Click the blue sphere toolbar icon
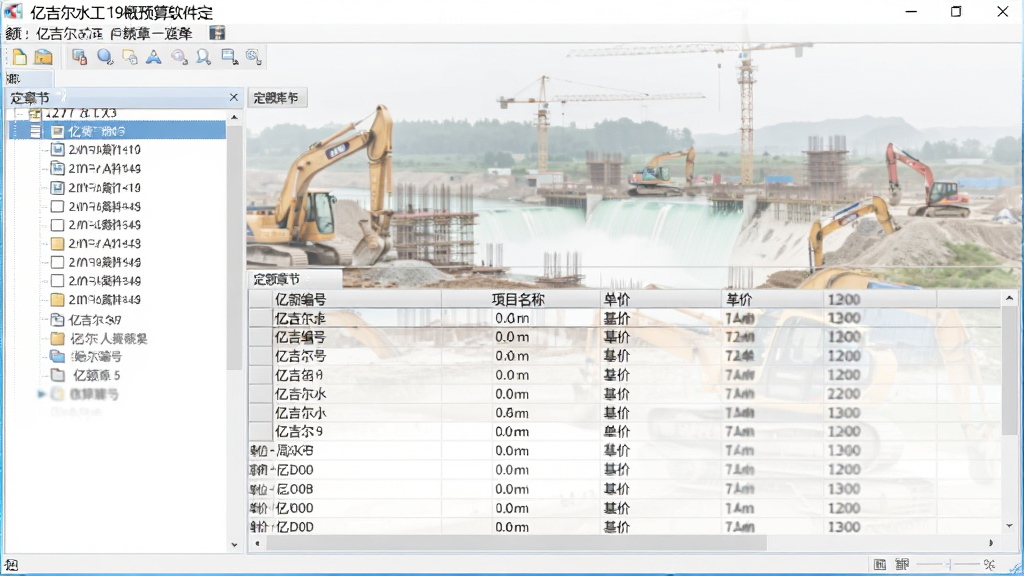This screenshot has height=576, width=1024. tap(104, 57)
